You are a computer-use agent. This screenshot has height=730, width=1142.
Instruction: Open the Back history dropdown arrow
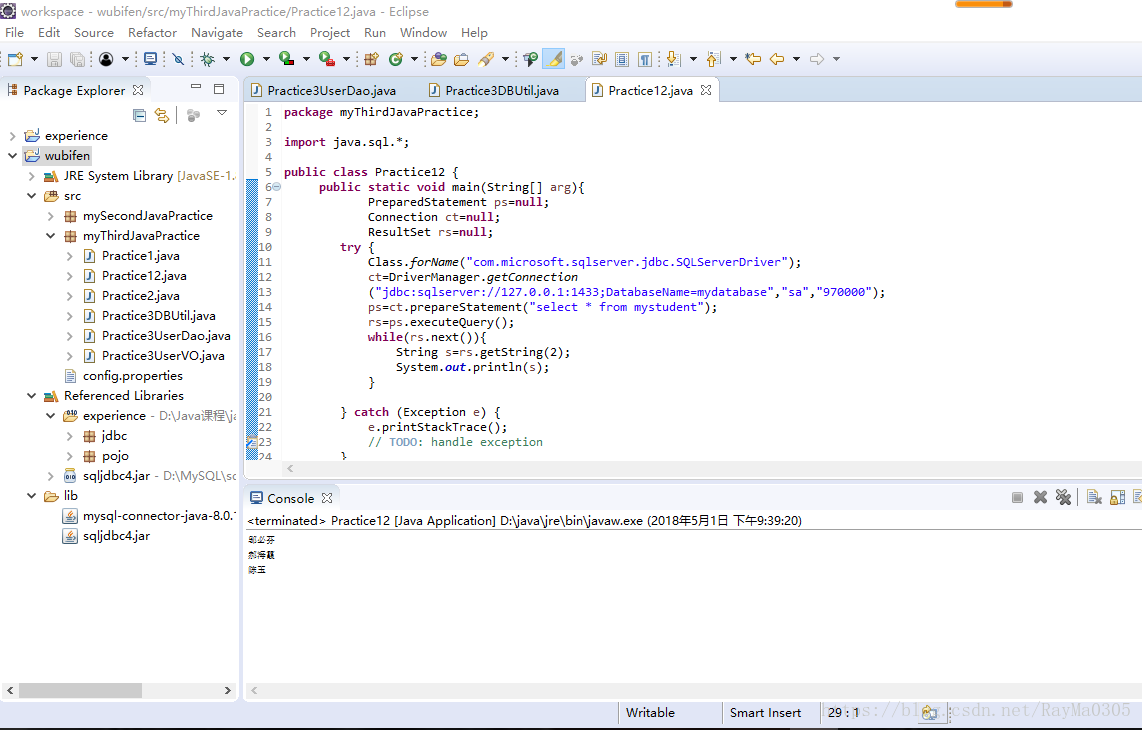(x=796, y=59)
